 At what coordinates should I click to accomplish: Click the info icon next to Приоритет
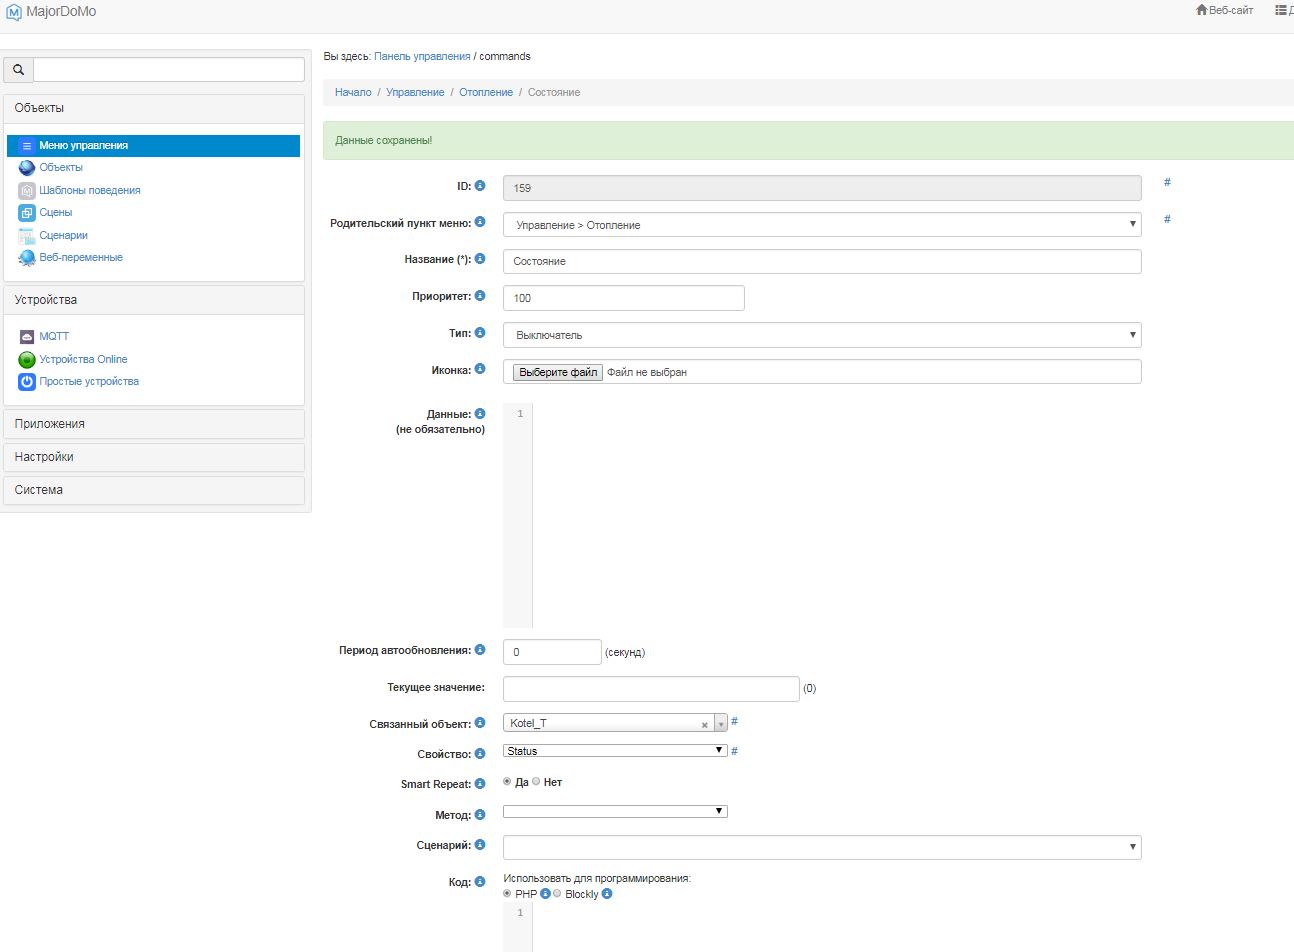click(x=480, y=296)
